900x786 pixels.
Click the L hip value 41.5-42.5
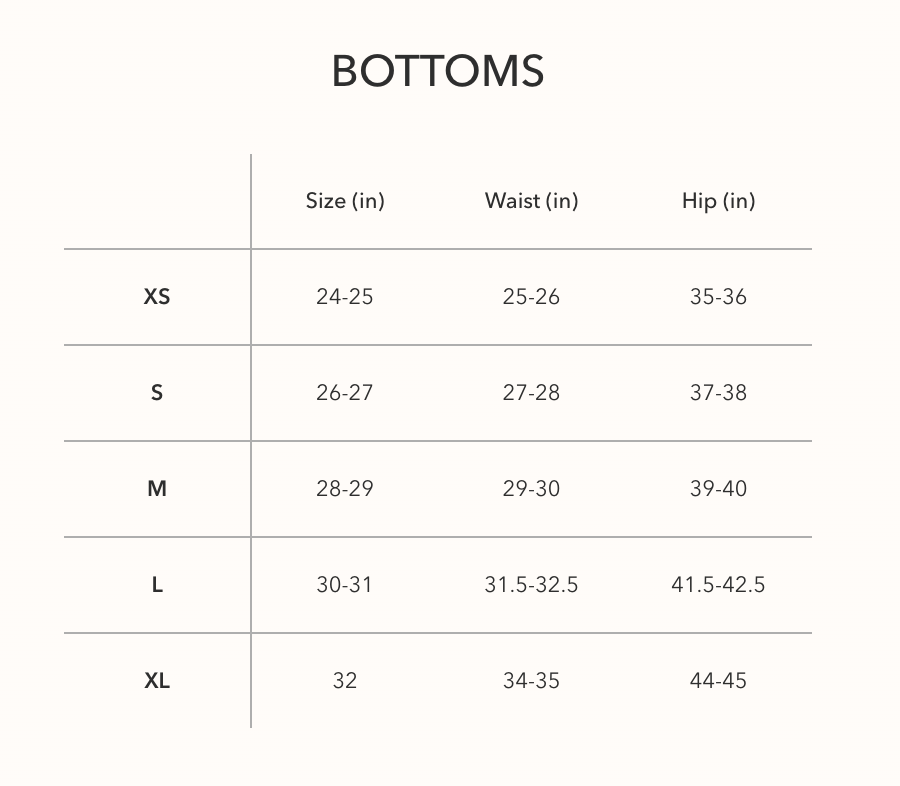[718, 585]
